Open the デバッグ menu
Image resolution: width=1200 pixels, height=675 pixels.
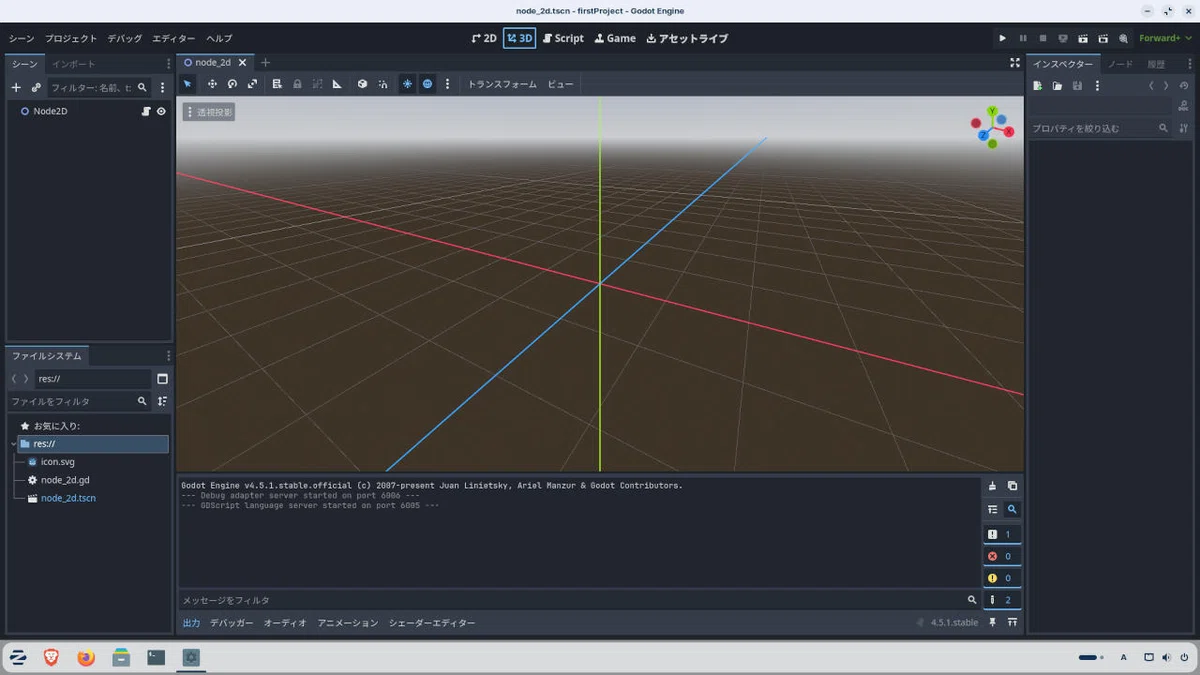(x=125, y=38)
